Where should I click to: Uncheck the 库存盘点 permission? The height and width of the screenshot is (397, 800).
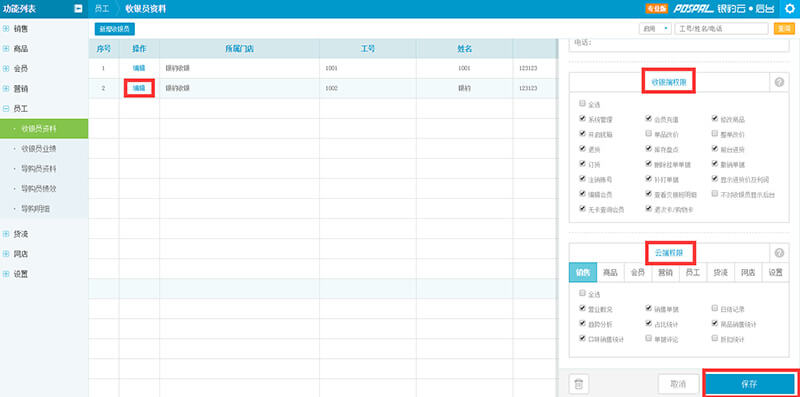click(648, 149)
